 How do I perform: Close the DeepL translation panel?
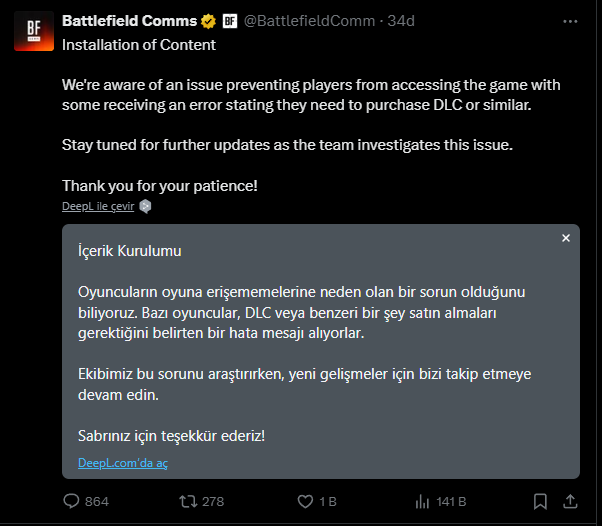point(565,238)
